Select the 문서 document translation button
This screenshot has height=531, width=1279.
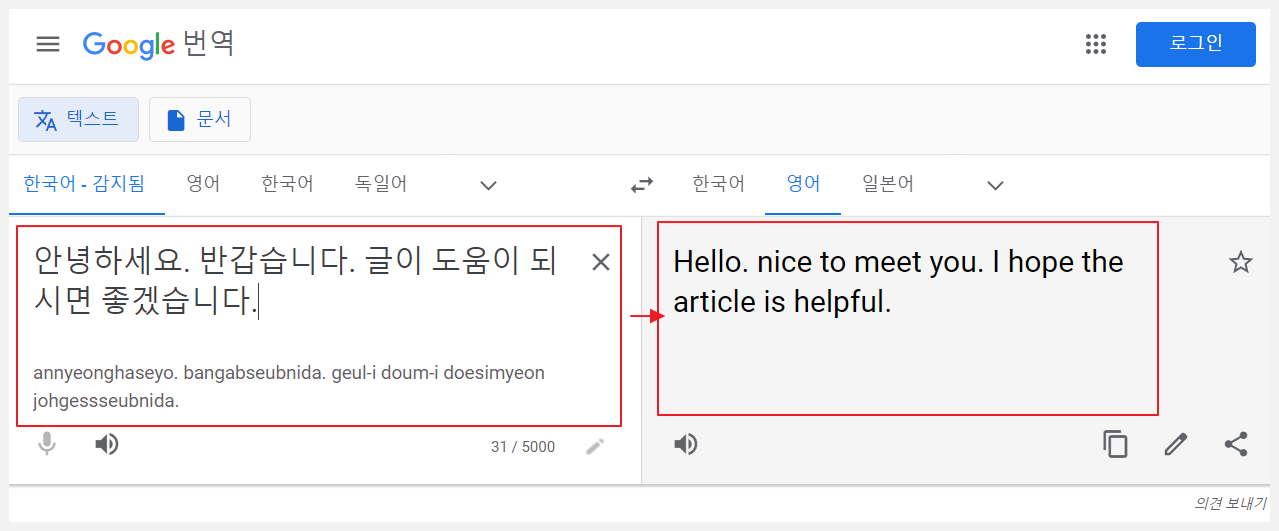click(199, 120)
